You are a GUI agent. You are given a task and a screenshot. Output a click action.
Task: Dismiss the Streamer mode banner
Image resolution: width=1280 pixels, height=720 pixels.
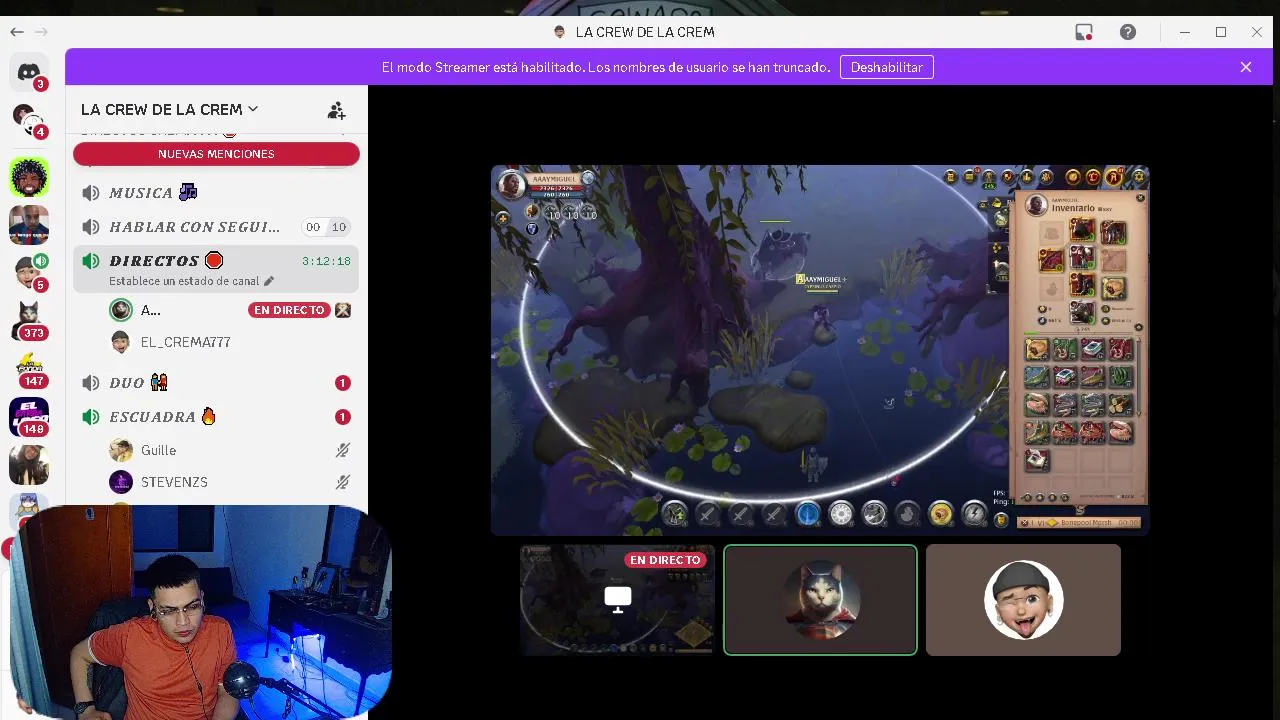click(x=1246, y=67)
